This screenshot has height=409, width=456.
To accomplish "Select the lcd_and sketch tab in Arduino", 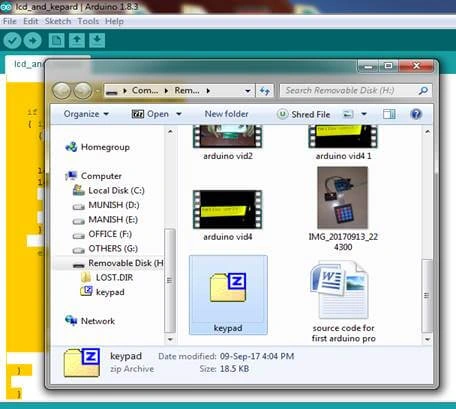I will tap(26, 64).
